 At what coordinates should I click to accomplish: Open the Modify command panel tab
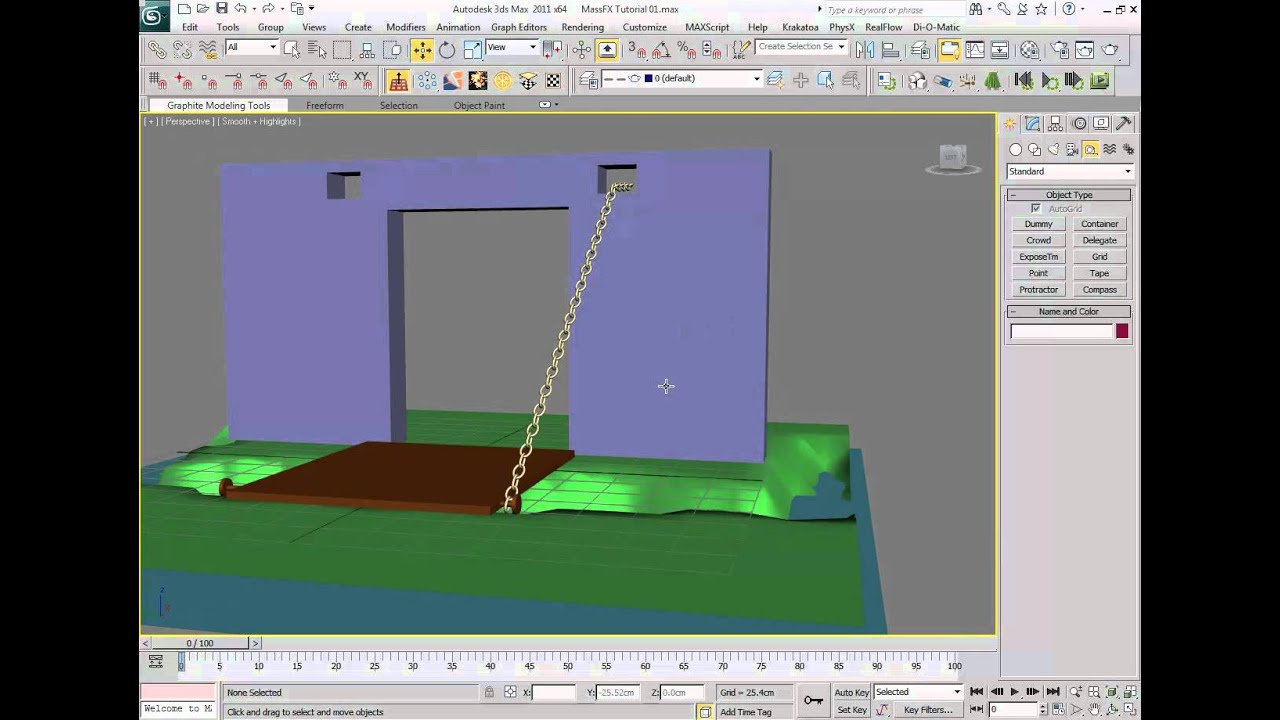pos(1033,124)
